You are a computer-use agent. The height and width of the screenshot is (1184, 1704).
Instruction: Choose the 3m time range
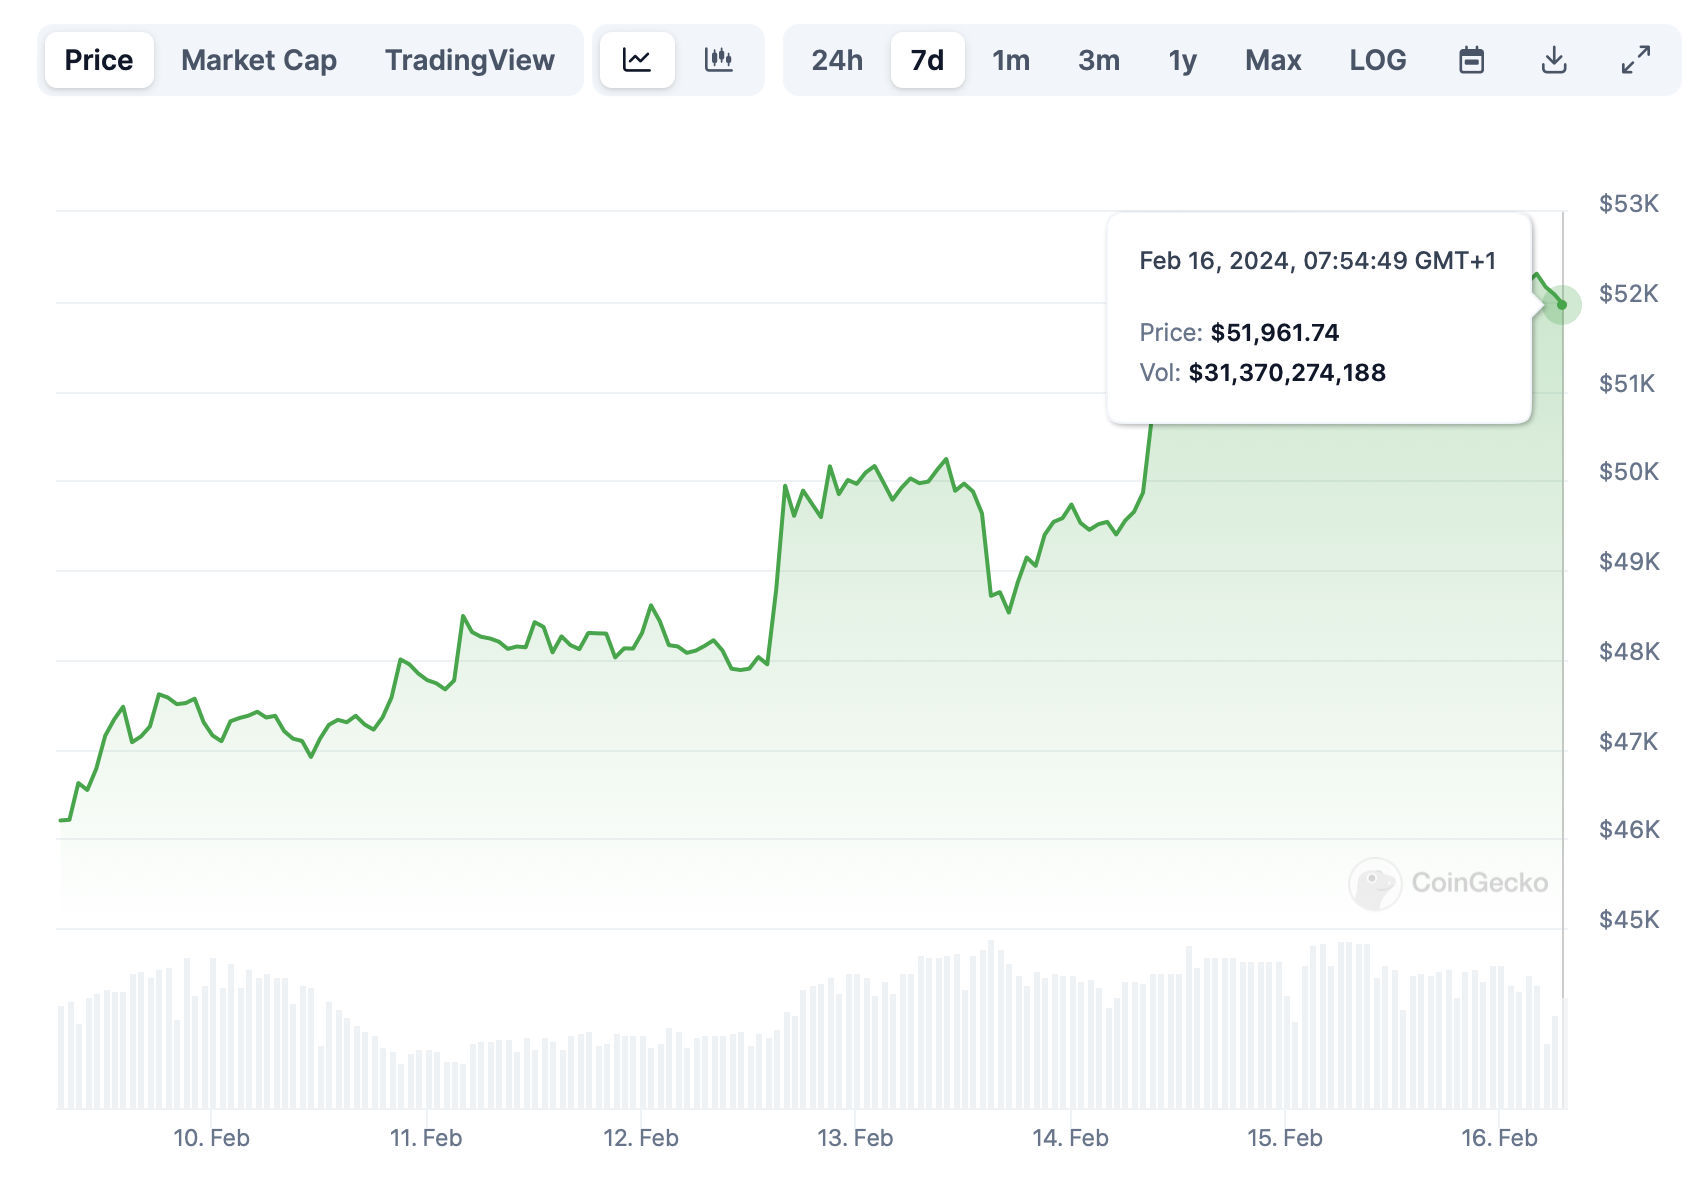[x=1098, y=60]
